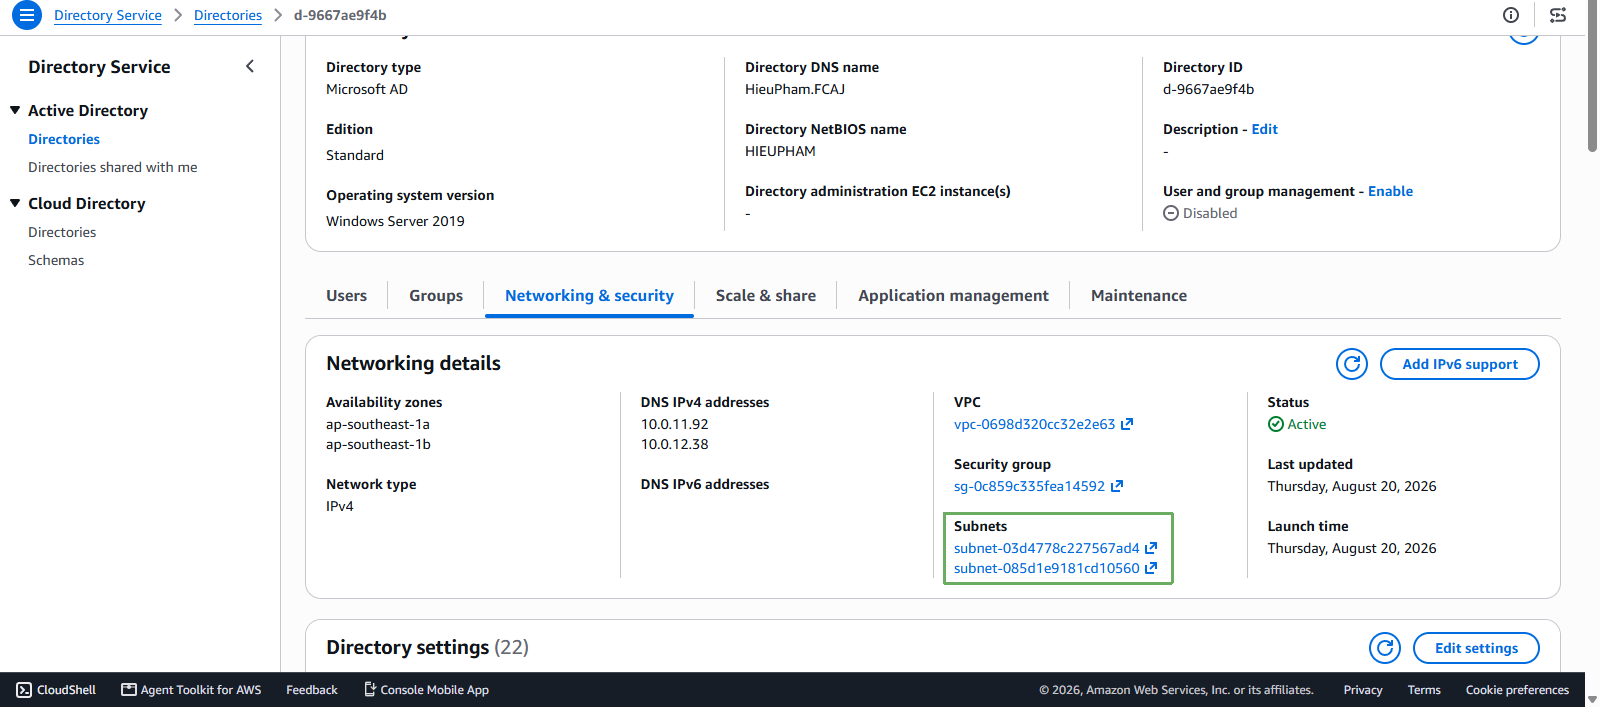Click NetBIOS name HIEUPHAM
Viewport: 1600px width, 707px height.
[780, 151]
